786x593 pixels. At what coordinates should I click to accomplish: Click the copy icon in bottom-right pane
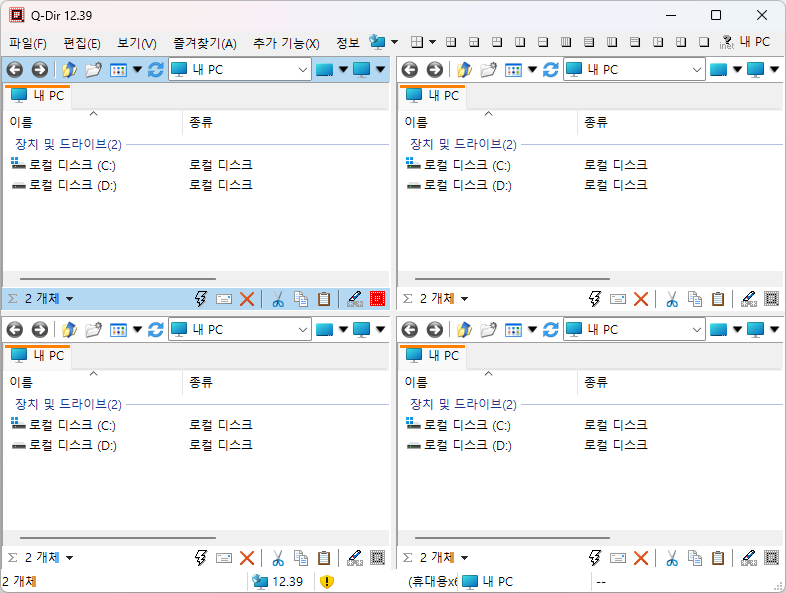point(695,558)
